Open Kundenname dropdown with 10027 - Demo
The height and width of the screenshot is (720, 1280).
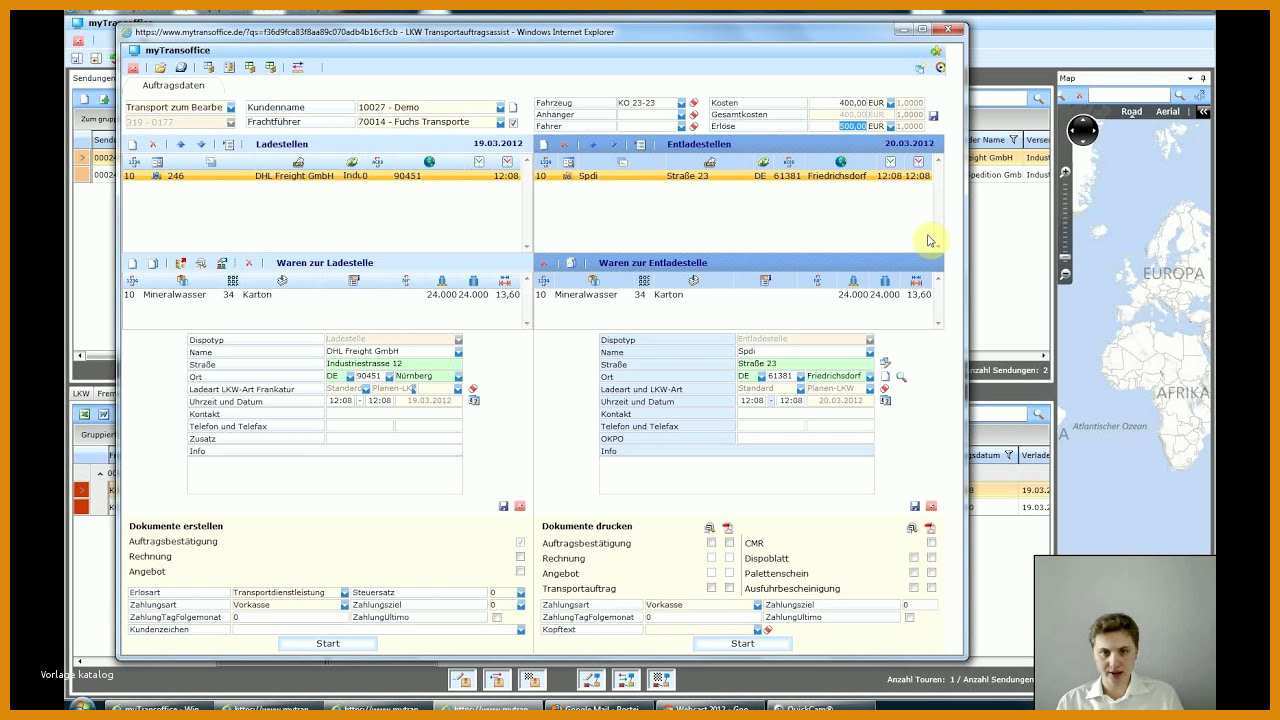[x=501, y=107]
